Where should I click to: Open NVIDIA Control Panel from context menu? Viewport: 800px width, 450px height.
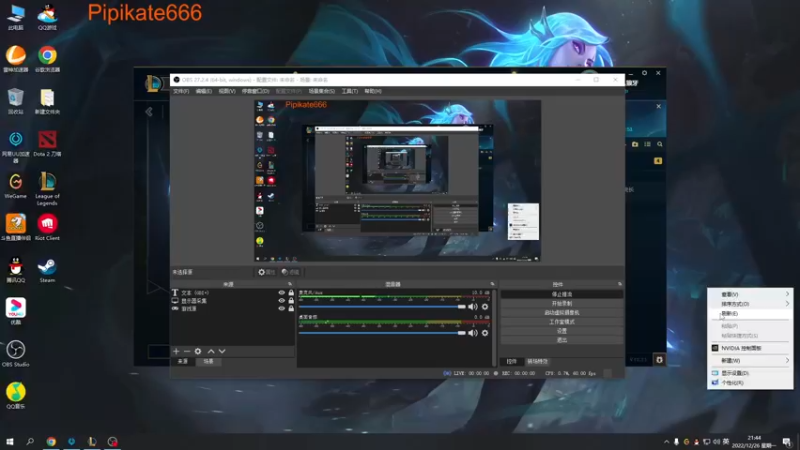pyautogui.click(x=750, y=348)
